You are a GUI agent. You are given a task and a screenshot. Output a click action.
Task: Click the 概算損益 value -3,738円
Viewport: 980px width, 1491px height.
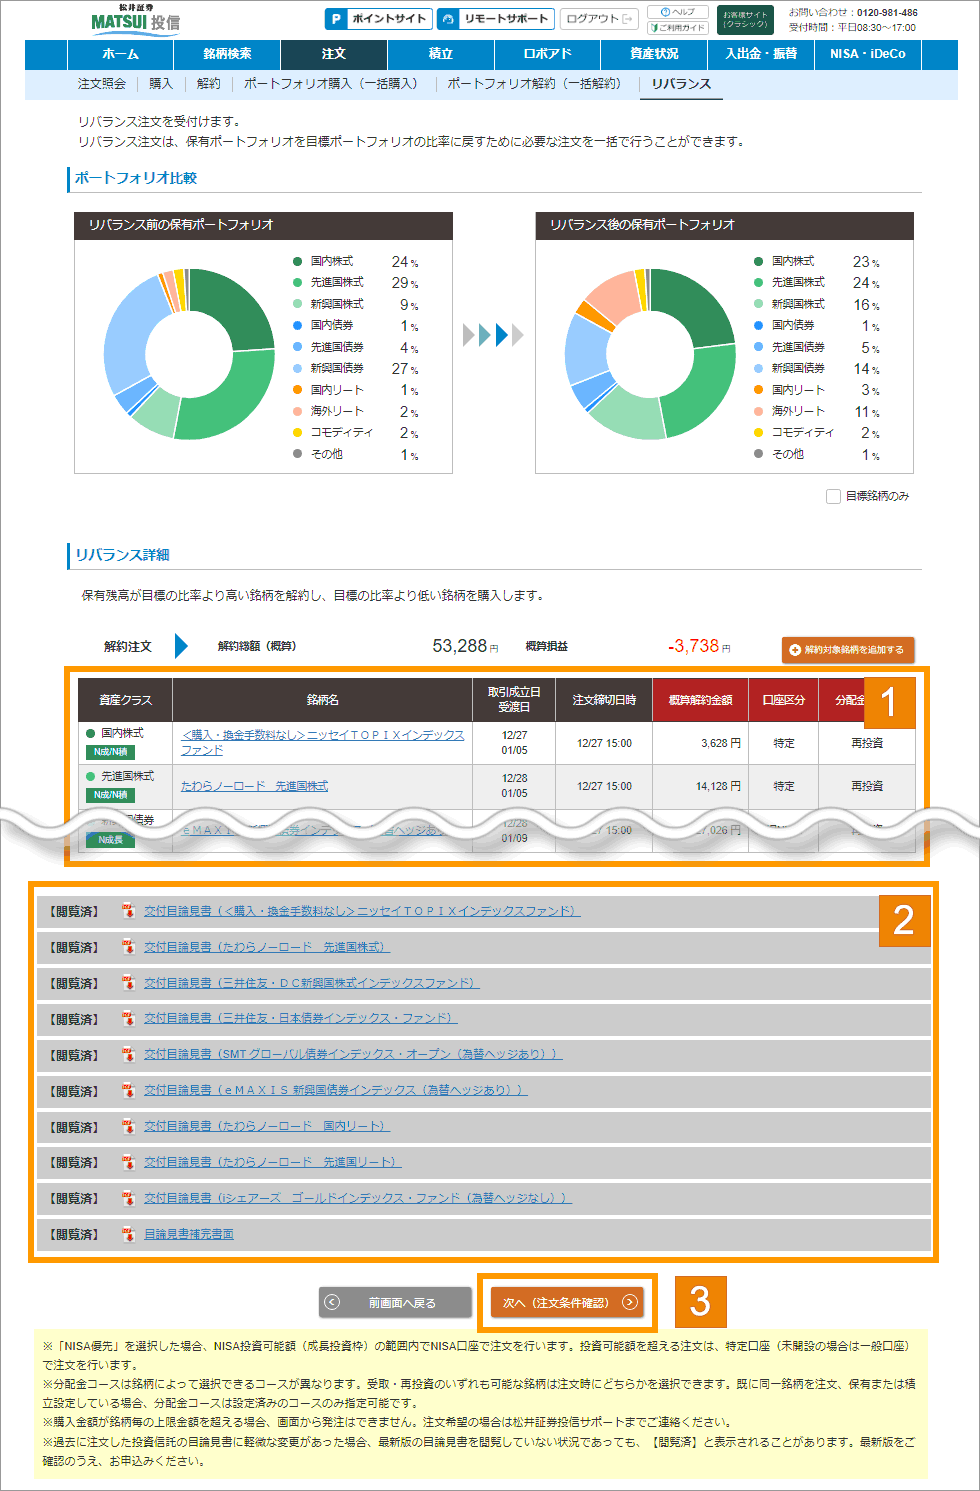tap(699, 646)
